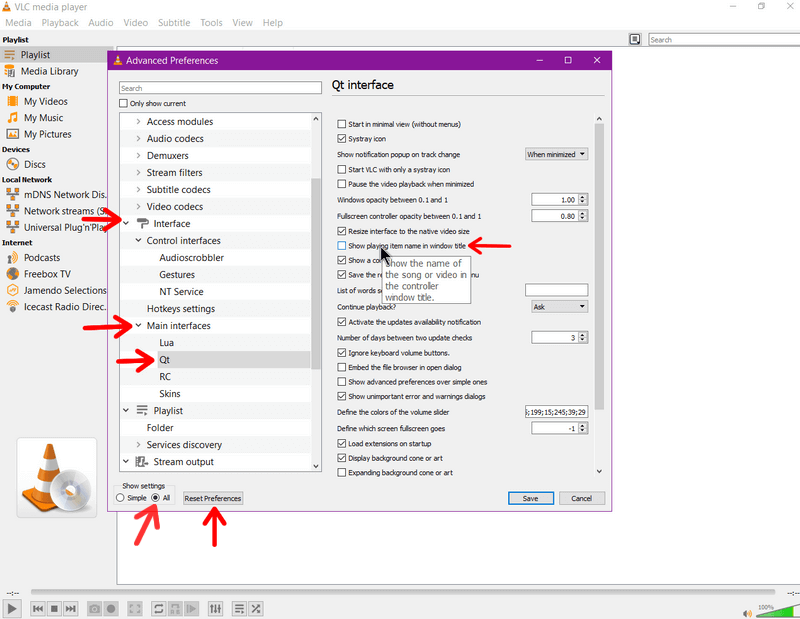Take a snapshot with the camera icon
The width and height of the screenshot is (800, 619).
[94, 608]
